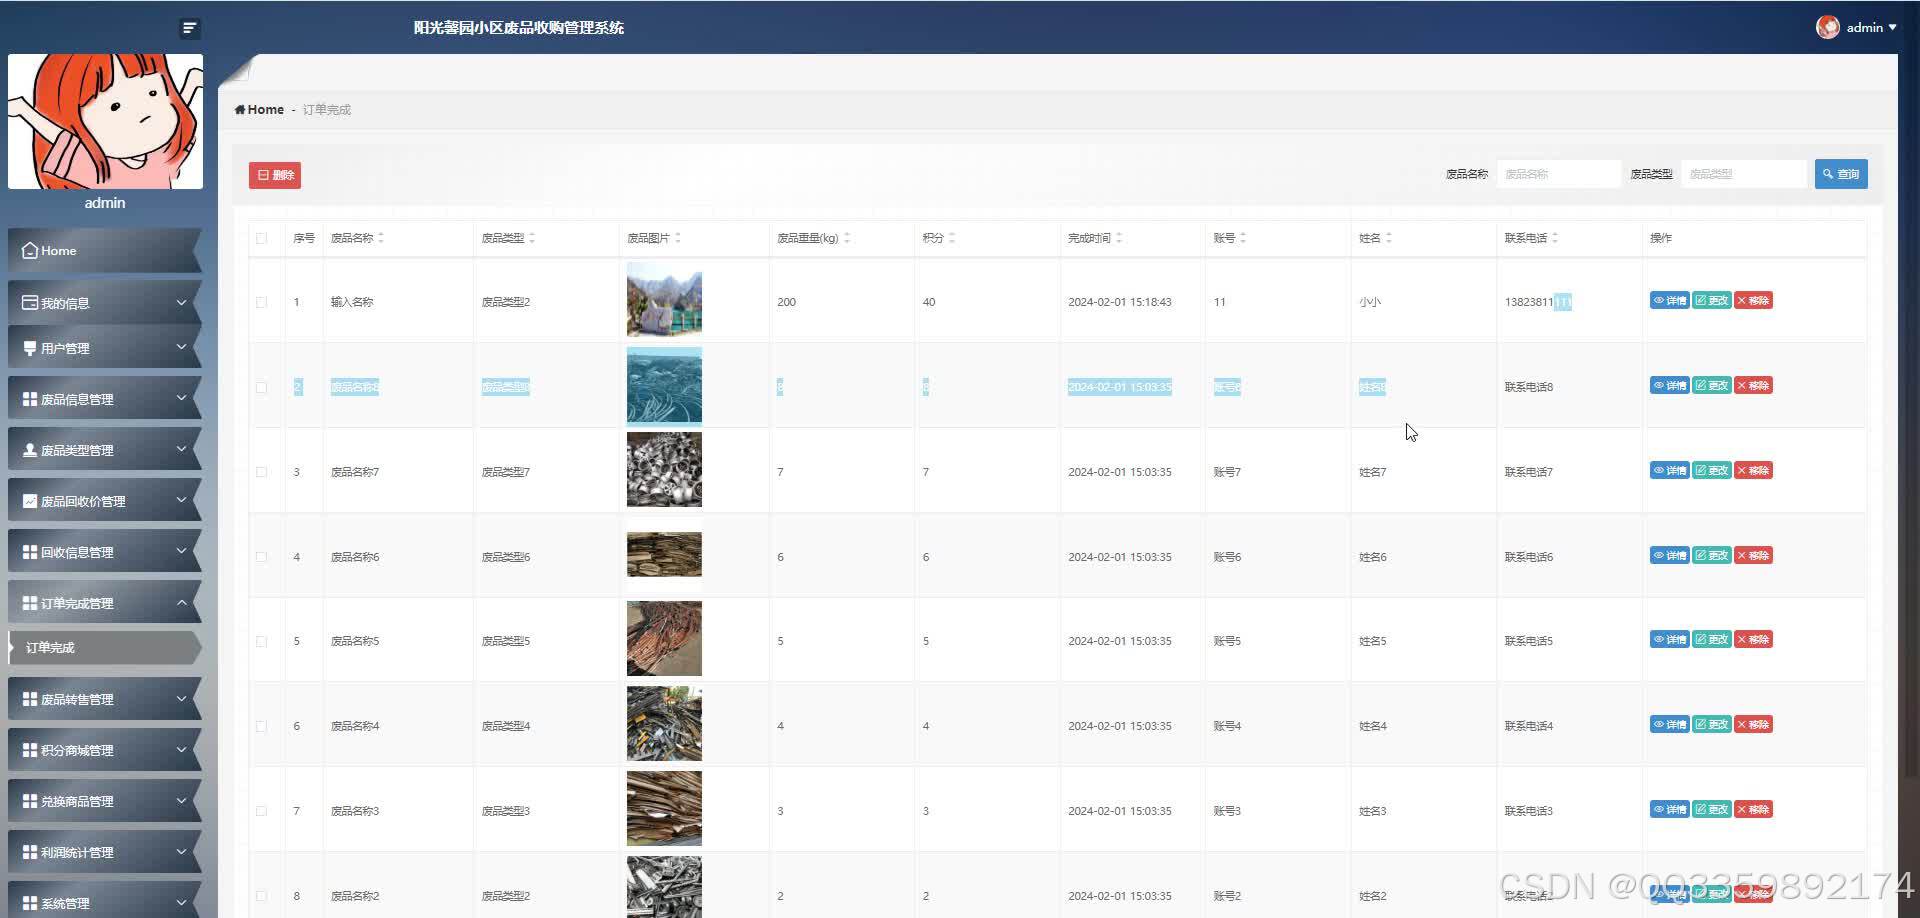Check the checkbox for row 8

262,896
